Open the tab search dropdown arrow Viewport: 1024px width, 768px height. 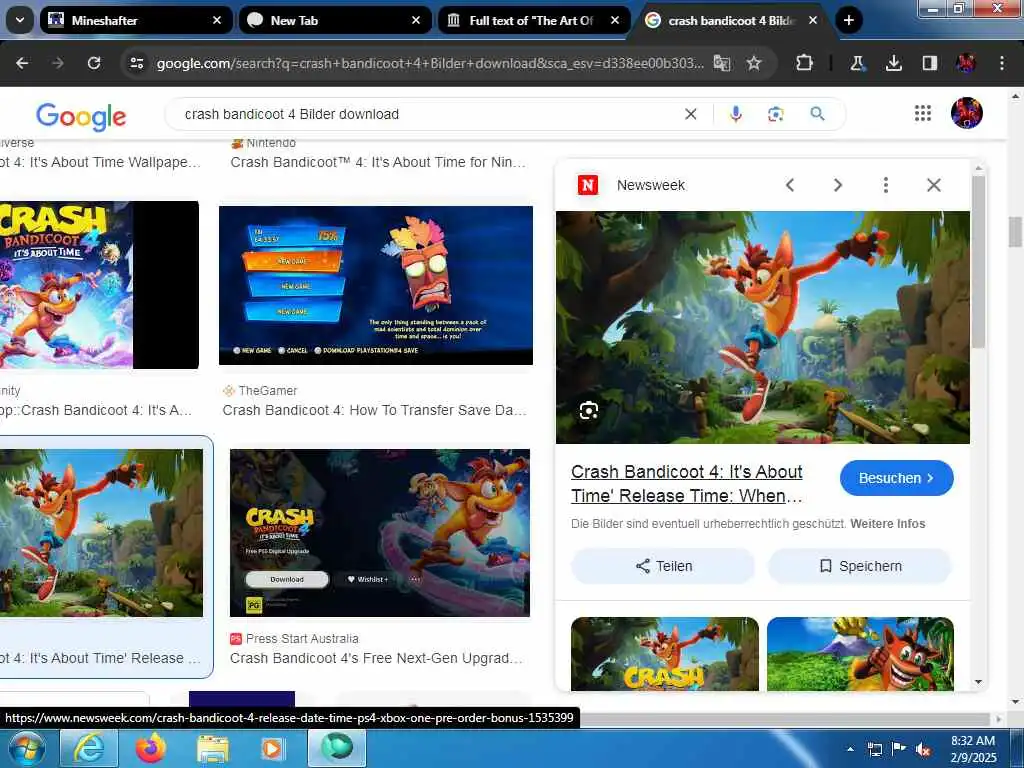coord(20,20)
